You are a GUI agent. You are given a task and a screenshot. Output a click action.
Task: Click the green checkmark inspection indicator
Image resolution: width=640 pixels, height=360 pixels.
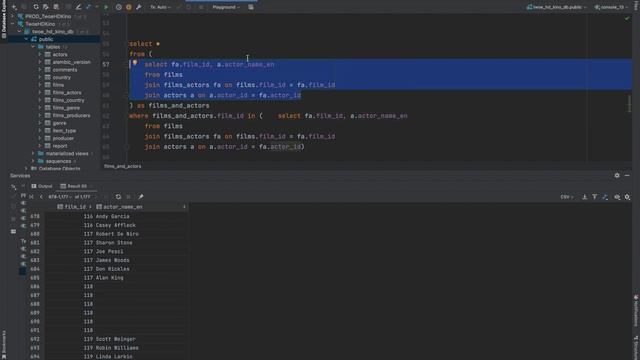click(627, 18)
